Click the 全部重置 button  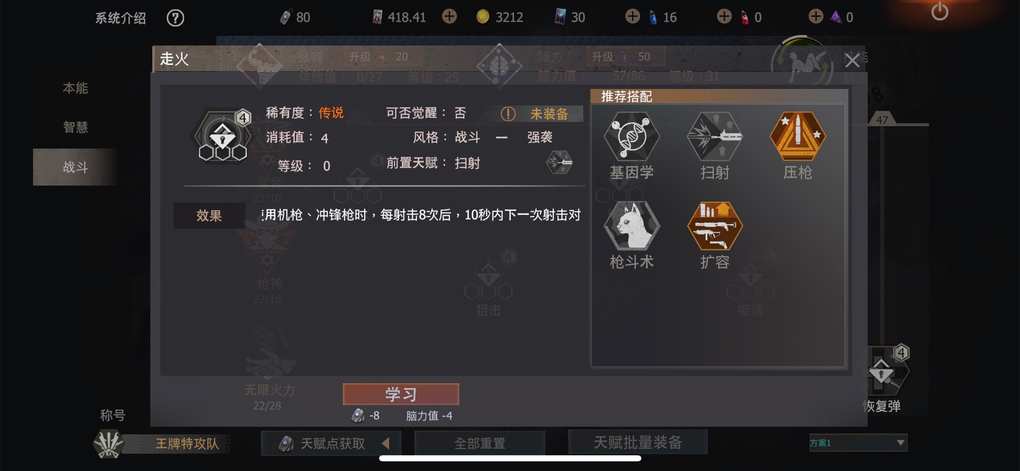pos(479,444)
